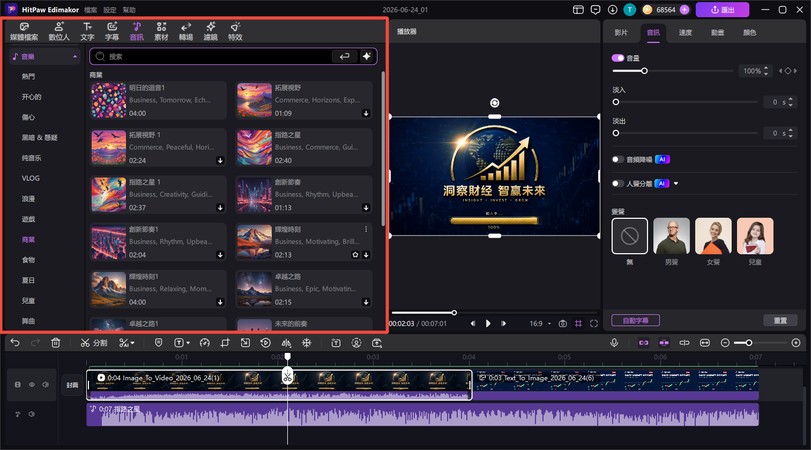This screenshot has height=450, width=811.
Task: Download the 拓展視野 01:09 track
Action: (x=366, y=113)
